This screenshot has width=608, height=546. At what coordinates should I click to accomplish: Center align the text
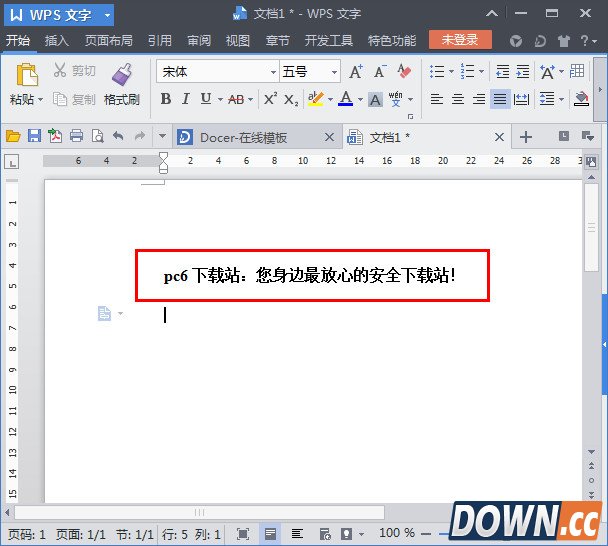[x=458, y=99]
